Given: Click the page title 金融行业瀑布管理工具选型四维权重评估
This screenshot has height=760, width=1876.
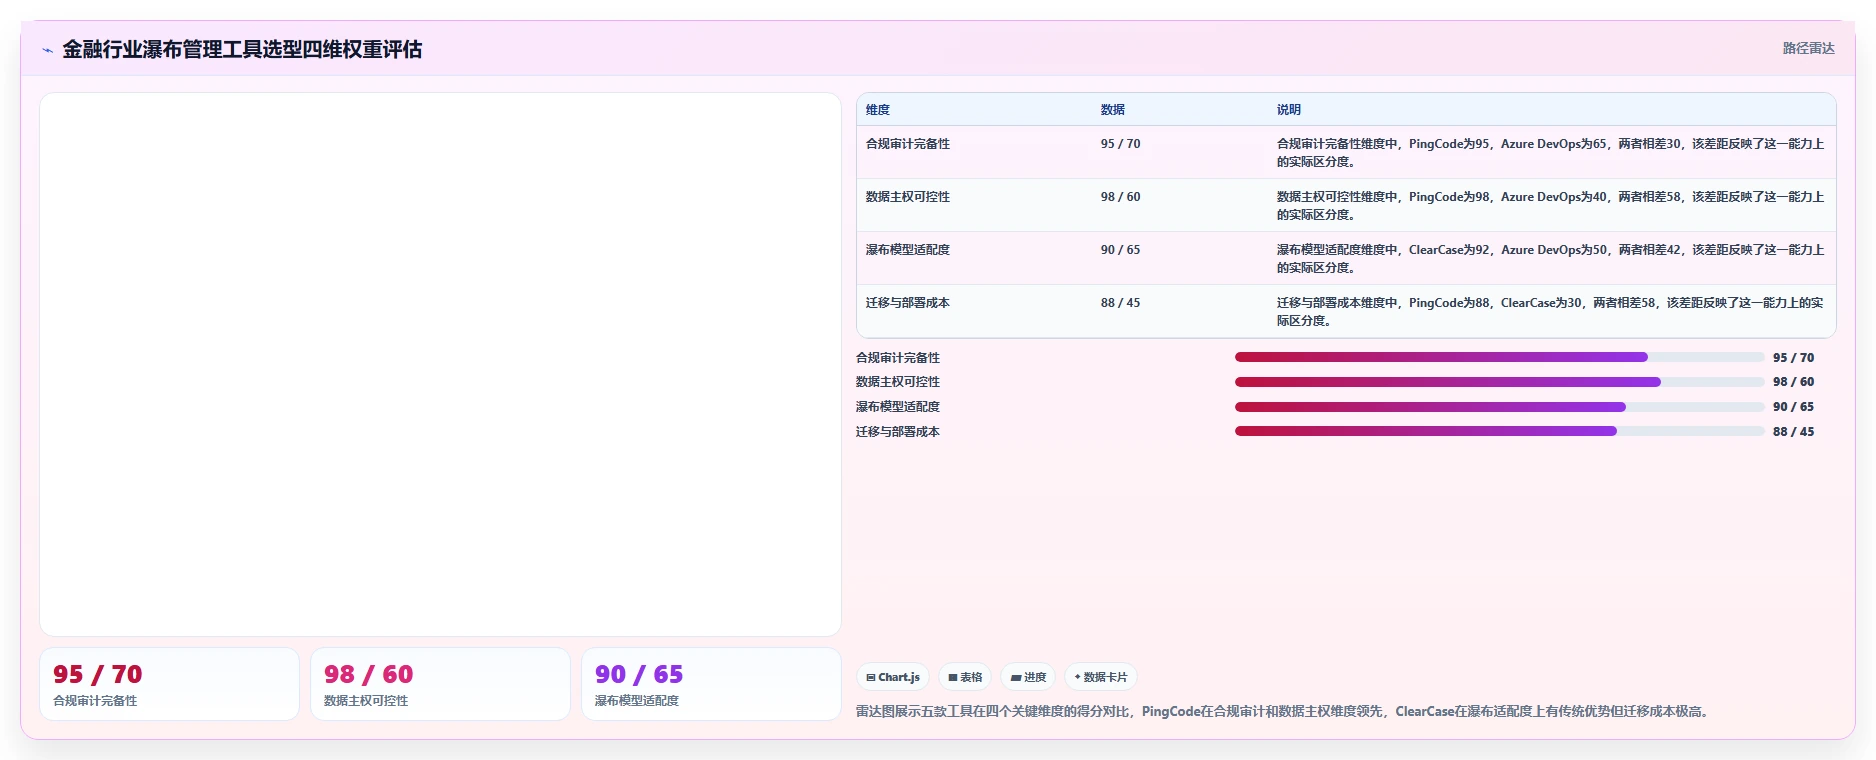Looking at the screenshot, I should [242, 49].
